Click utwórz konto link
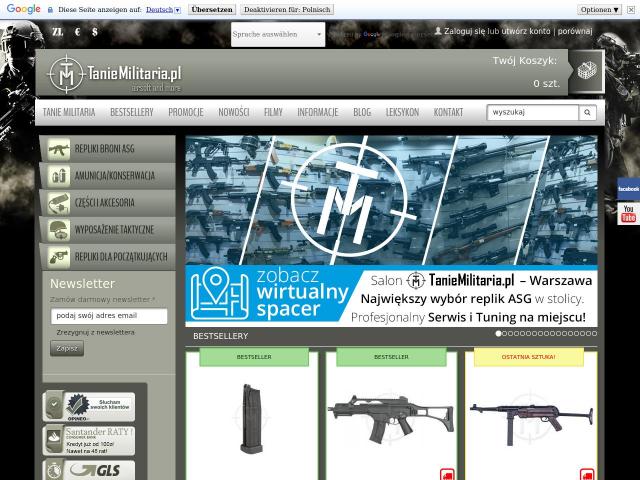 pyautogui.click(x=528, y=31)
